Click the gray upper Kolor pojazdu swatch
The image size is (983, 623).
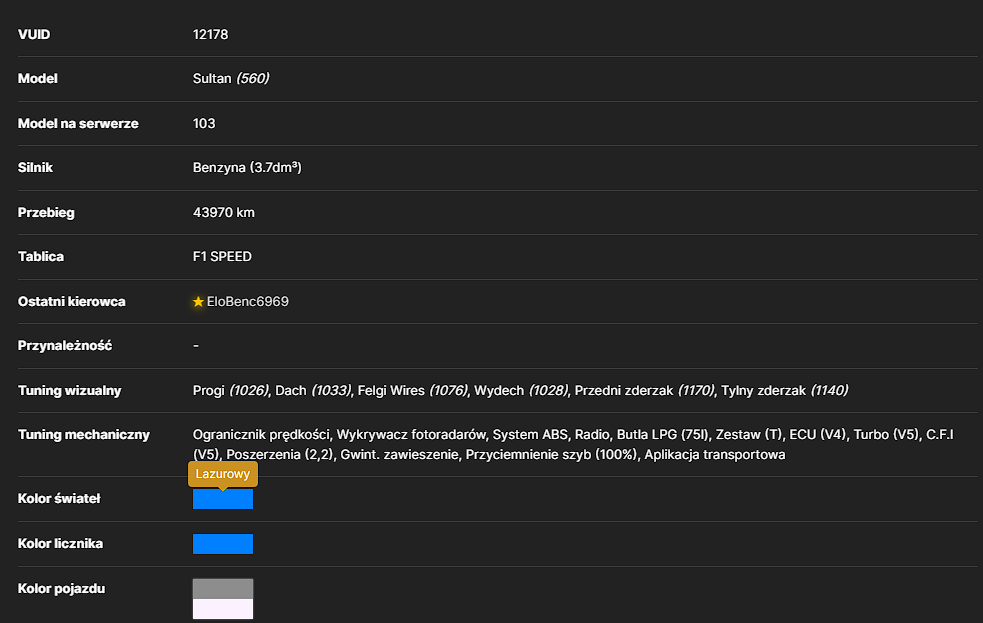[x=223, y=589]
